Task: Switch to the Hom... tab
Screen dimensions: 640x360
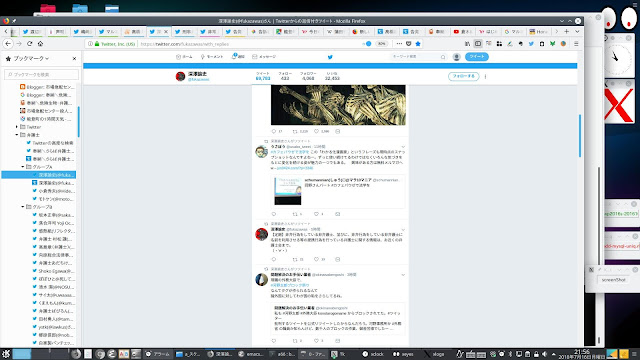Action: point(538,31)
